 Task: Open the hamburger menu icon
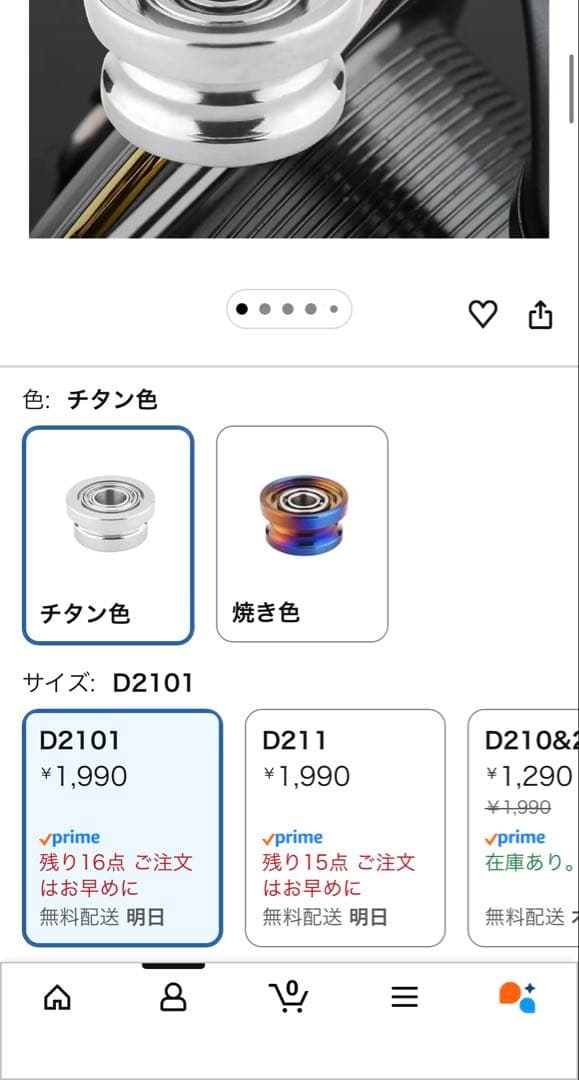(404, 997)
